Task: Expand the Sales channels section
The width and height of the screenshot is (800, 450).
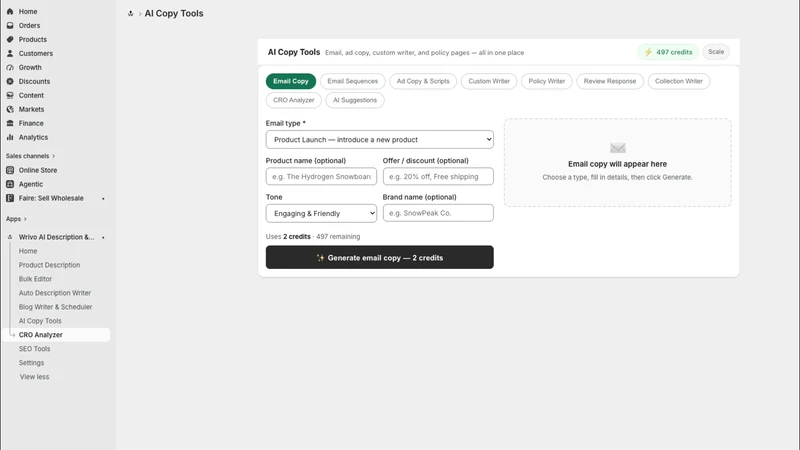Action: (30, 156)
